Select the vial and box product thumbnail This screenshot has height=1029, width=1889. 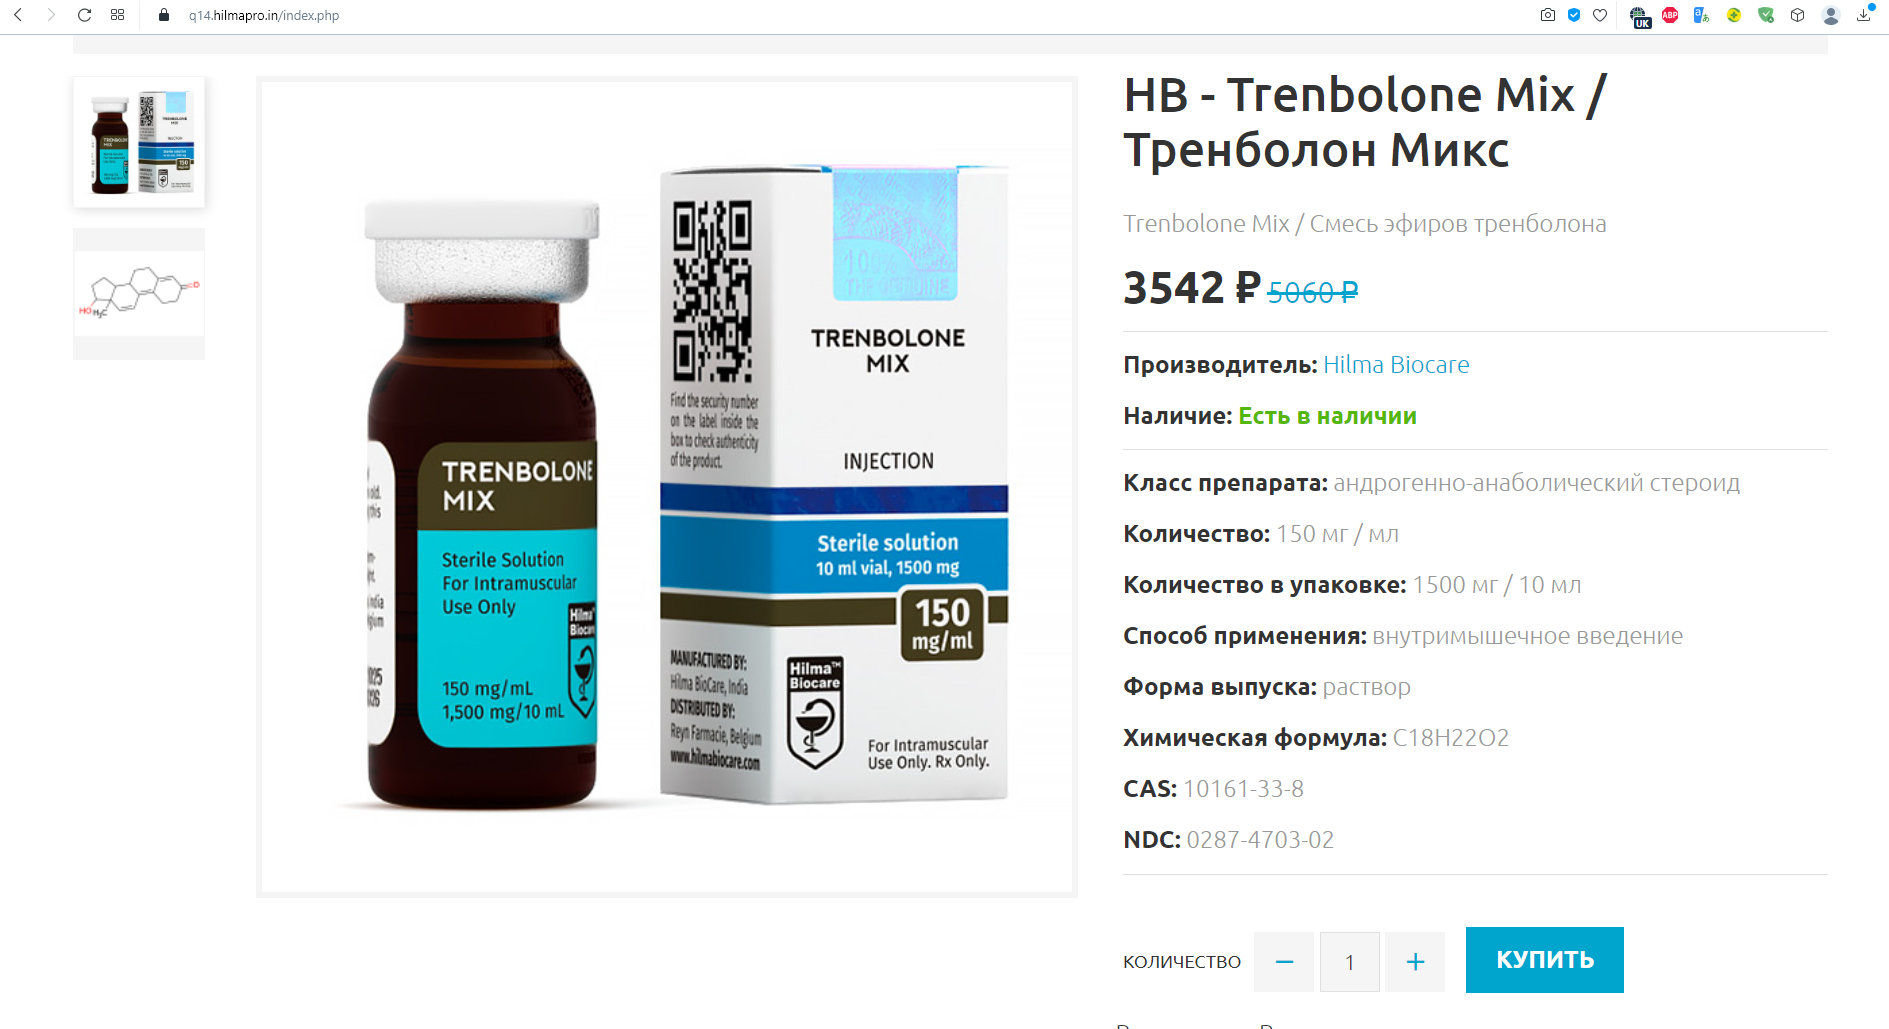pyautogui.click(x=139, y=142)
